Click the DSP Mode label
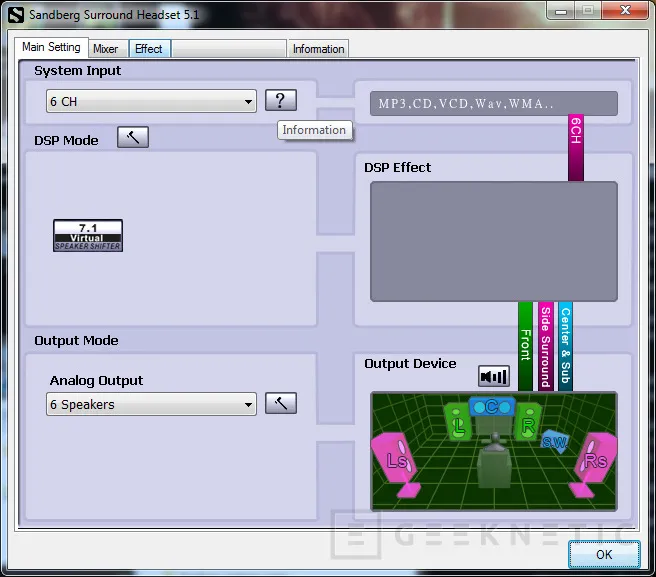This screenshot has height=577, width=656. [x=66, y=141]
